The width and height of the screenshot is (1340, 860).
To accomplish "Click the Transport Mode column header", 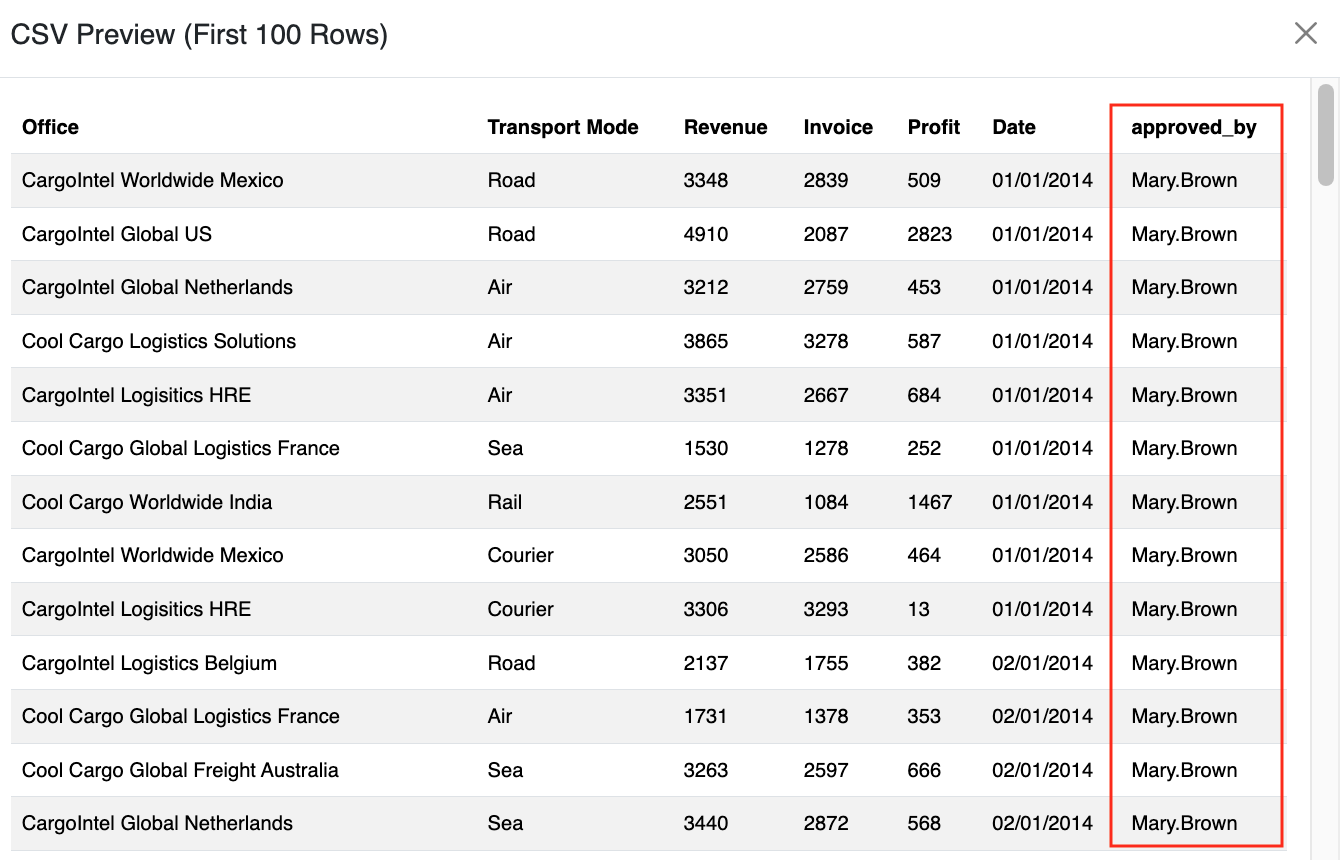I will pyautogui.click(x=562, y=127).
